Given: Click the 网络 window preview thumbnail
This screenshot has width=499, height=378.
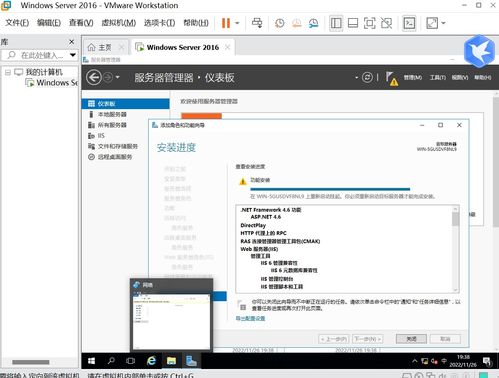Looking at the screenshot, I should 171,315.
